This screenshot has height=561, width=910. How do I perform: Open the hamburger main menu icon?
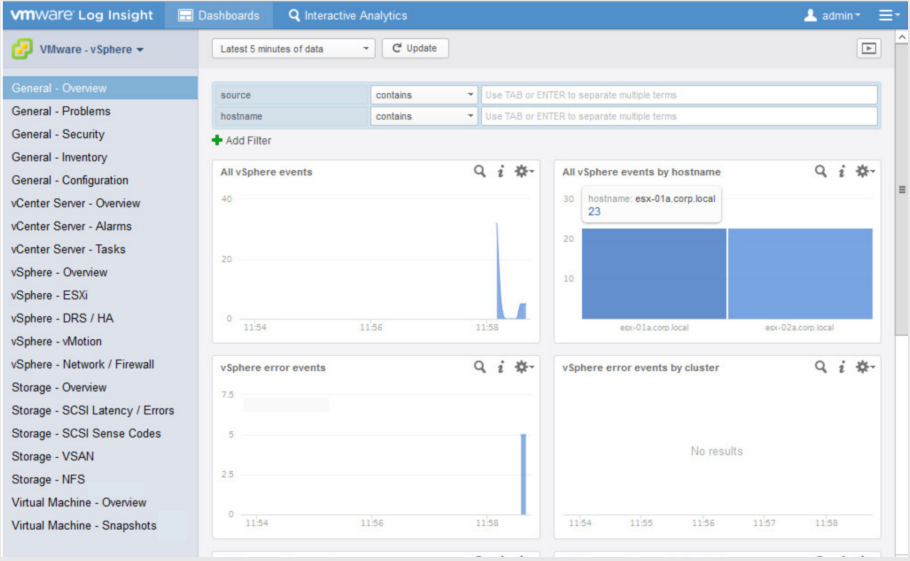(x=888, y=15)
